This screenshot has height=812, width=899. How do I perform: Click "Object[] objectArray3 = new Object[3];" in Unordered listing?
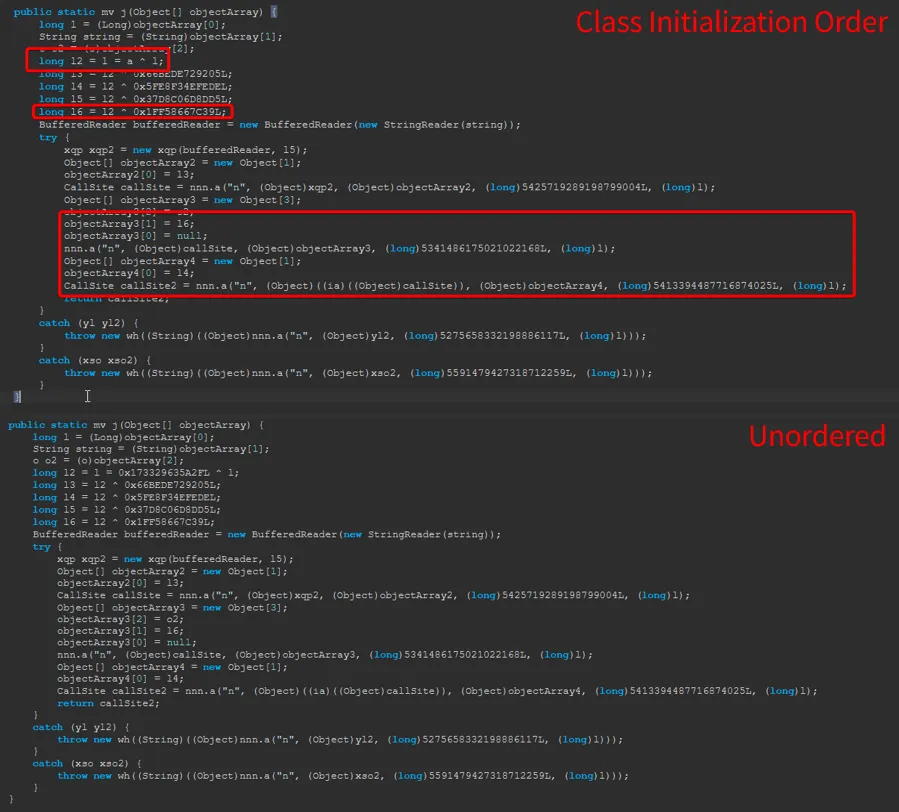click(172, 608)
